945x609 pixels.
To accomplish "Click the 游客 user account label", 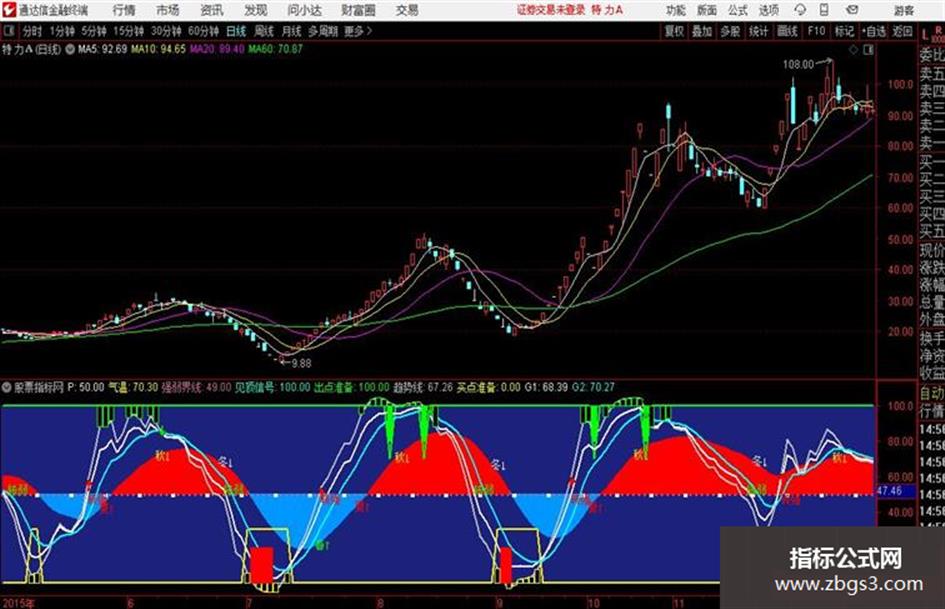I will [903, 10].
